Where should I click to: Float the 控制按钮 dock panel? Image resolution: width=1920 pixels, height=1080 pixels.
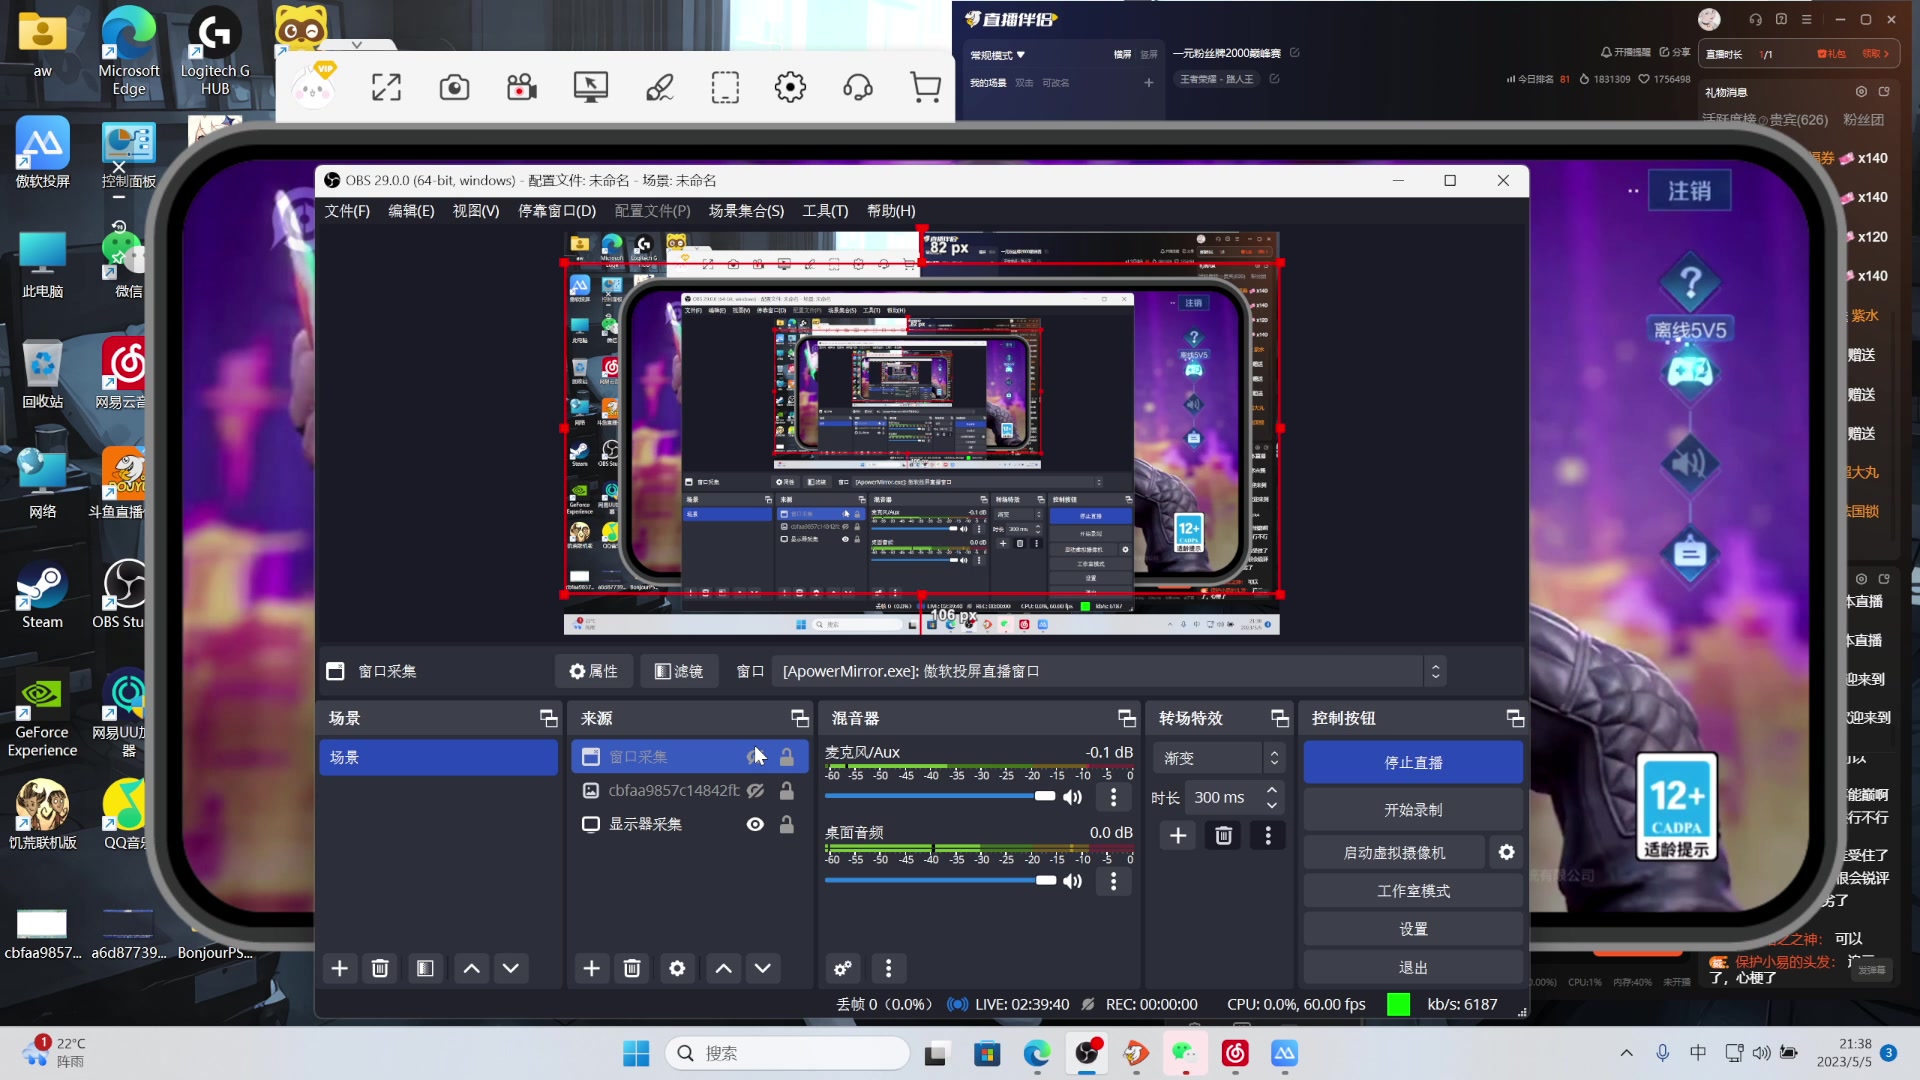click(x=1516, y=718)
